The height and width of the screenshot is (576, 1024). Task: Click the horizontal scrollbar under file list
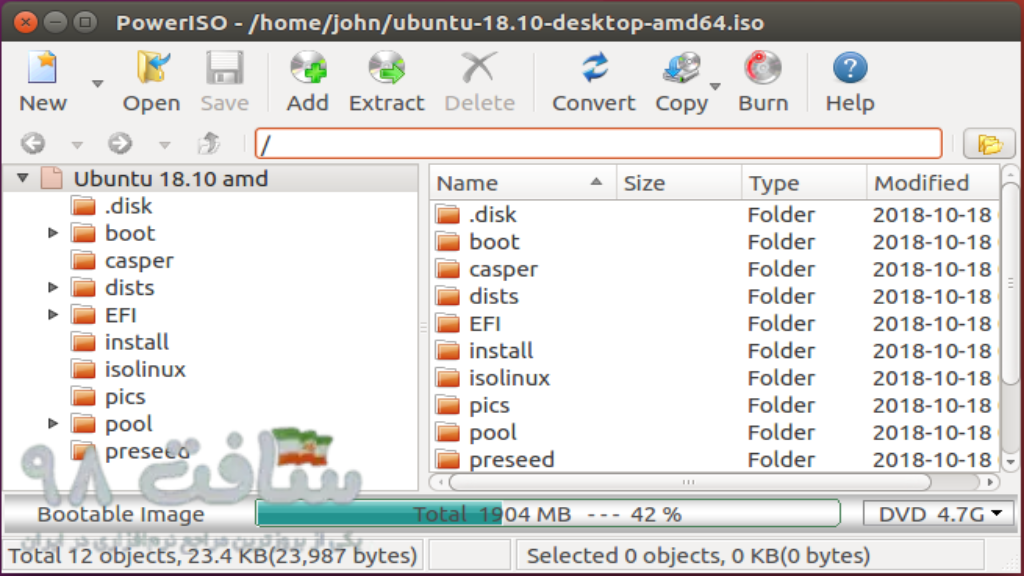pos(690,482)
